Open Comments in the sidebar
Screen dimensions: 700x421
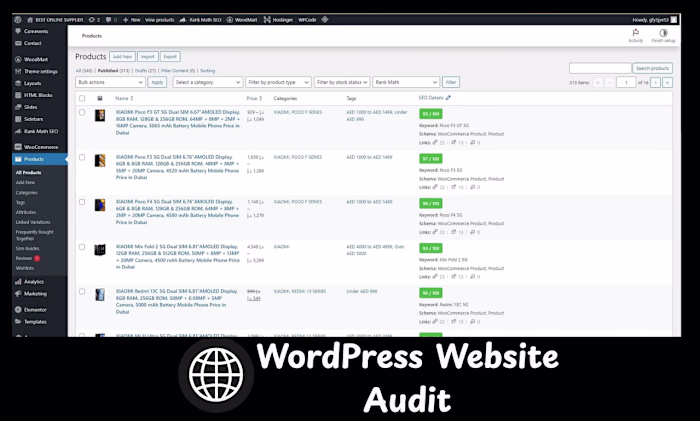tap(36, 31)
